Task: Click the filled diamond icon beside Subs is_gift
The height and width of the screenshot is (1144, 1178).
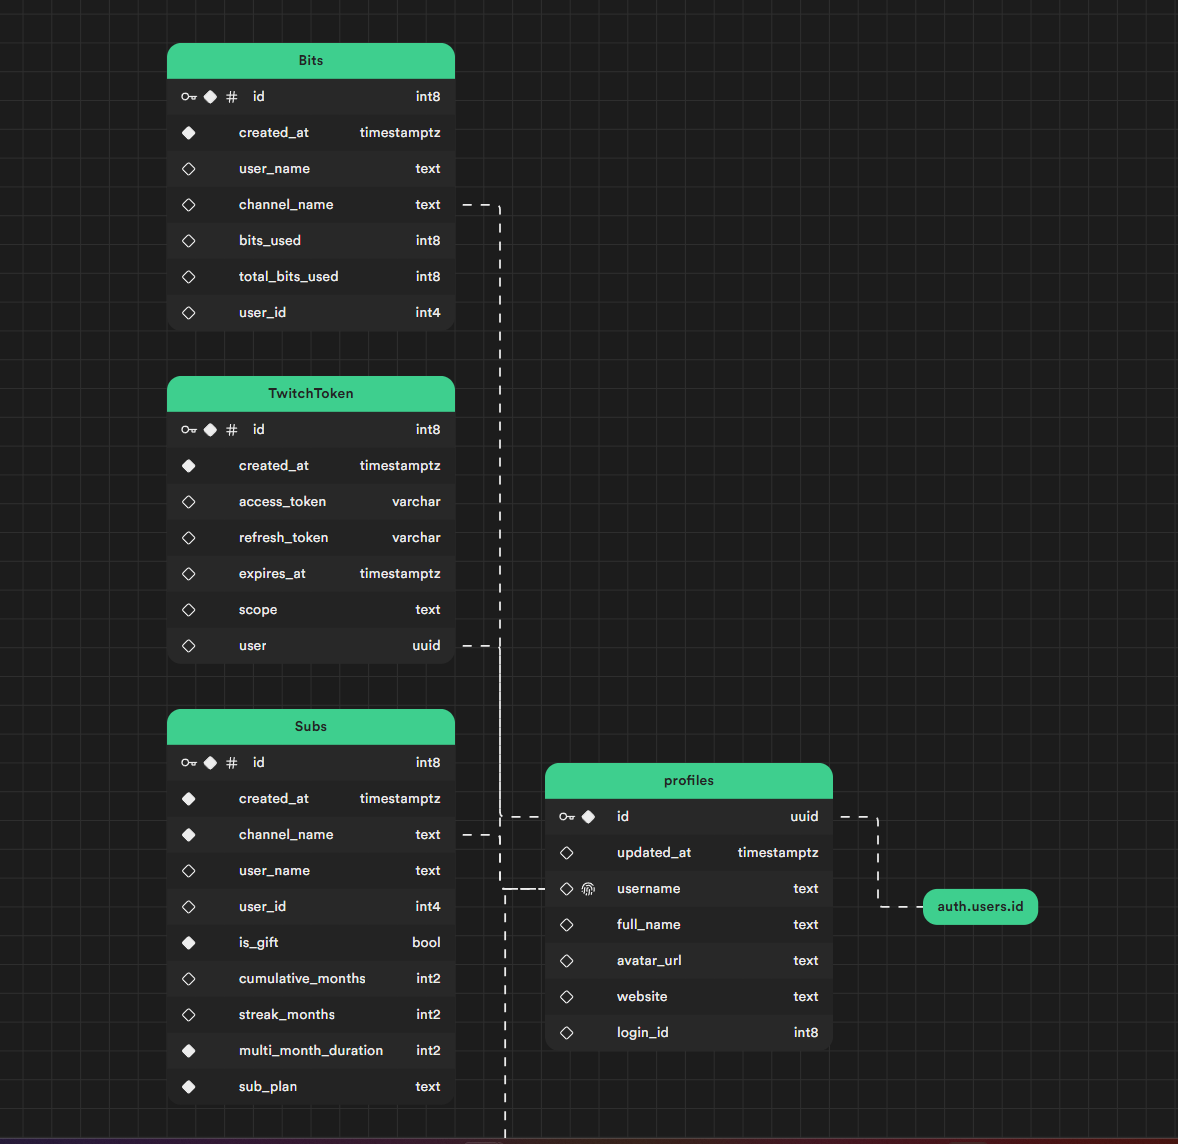Action: coord(189,943)
